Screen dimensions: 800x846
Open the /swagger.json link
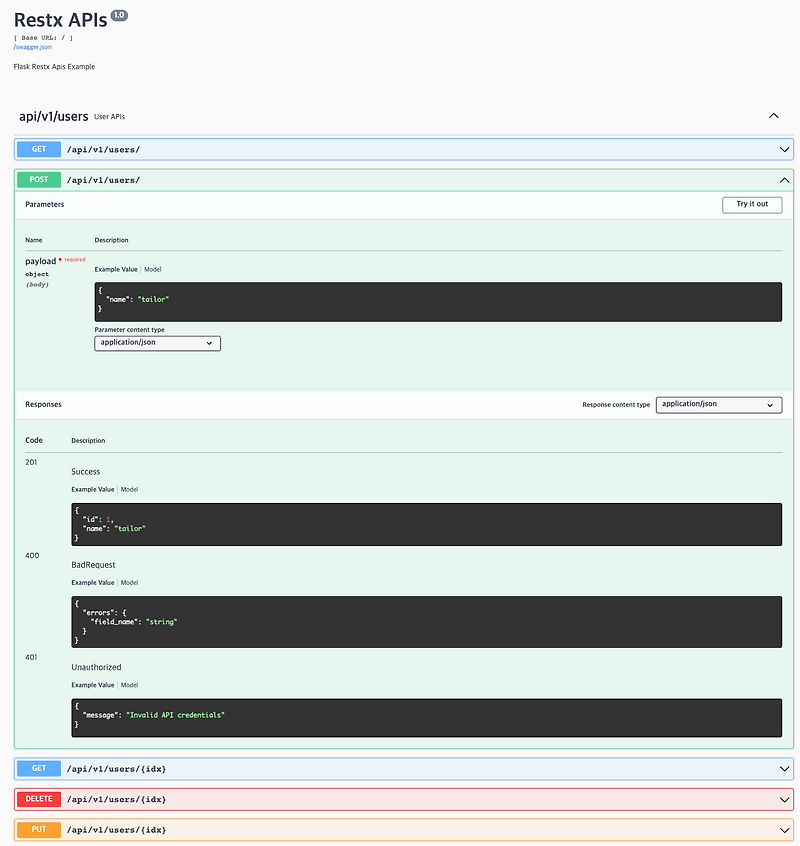pos(32,46)
